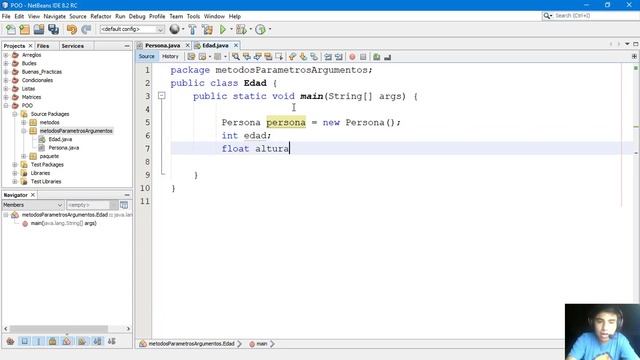Expand the Bucles project node
Image resolution: width=640 pixels, height=360 pixels.
click(6, 63)
